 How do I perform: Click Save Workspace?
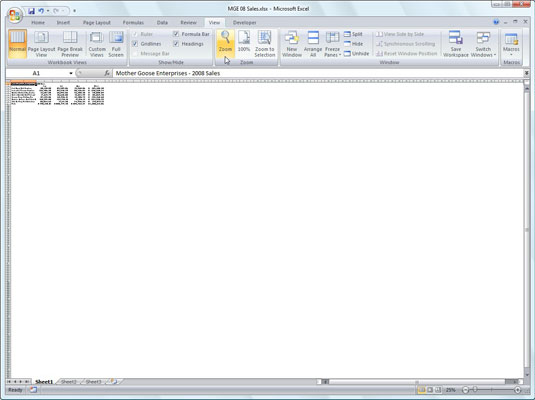[x=456, y=44]
